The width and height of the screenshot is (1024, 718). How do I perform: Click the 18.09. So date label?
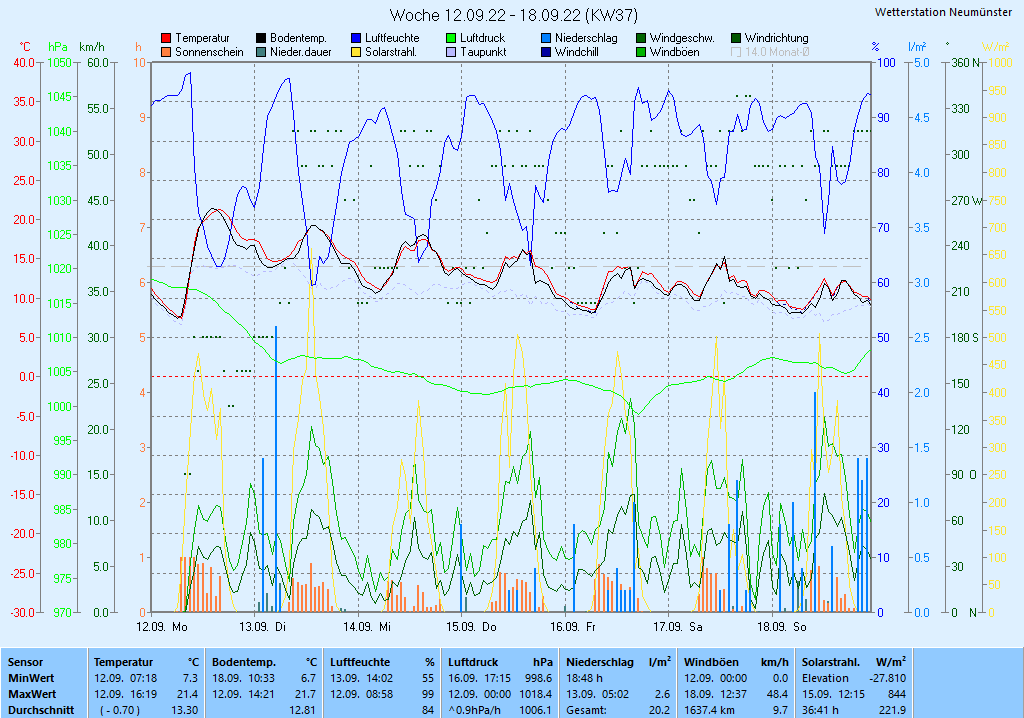point(782,627)
